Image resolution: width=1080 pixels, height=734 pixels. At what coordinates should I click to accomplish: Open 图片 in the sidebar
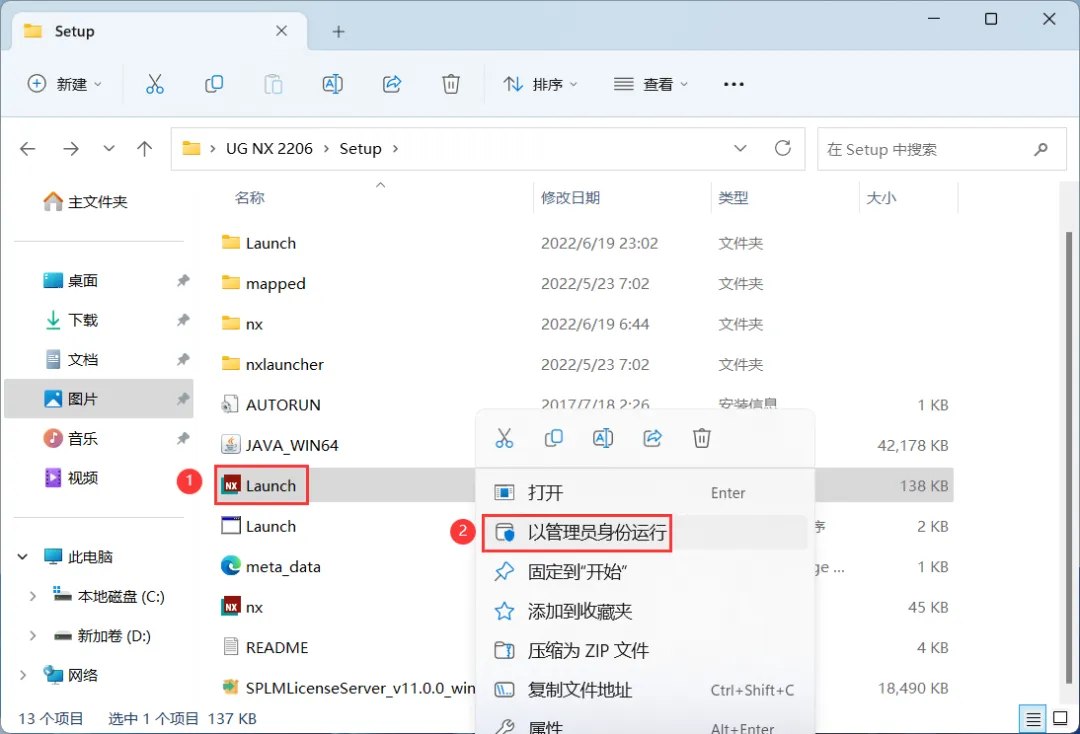pos(98,398)
